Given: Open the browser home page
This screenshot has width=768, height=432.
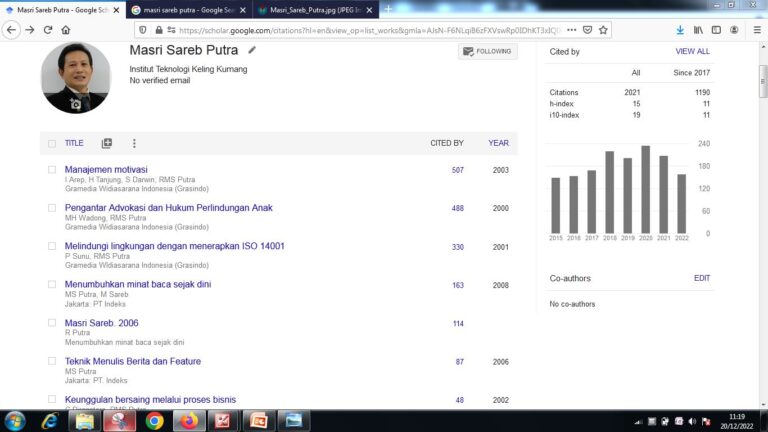Looking at the screenshot, I should pyautogui.click(x=66, y=30).
